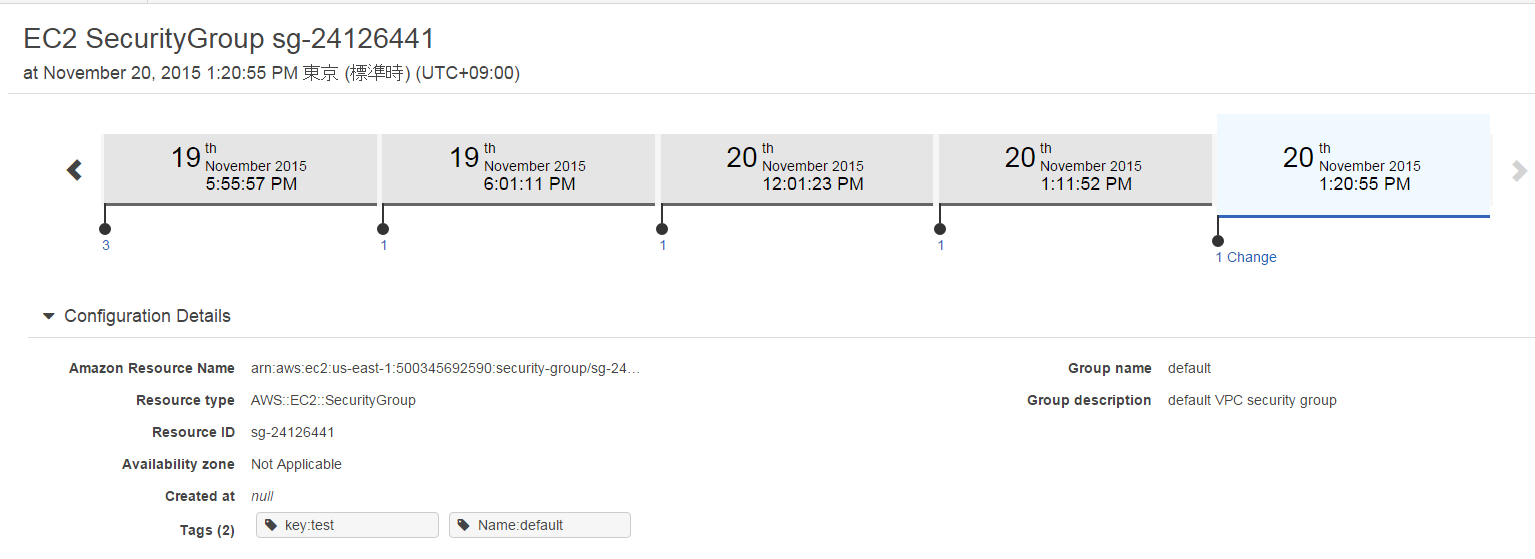
Task: Select the November 19 6:01:11 PM snapshot
Action: 519,169
